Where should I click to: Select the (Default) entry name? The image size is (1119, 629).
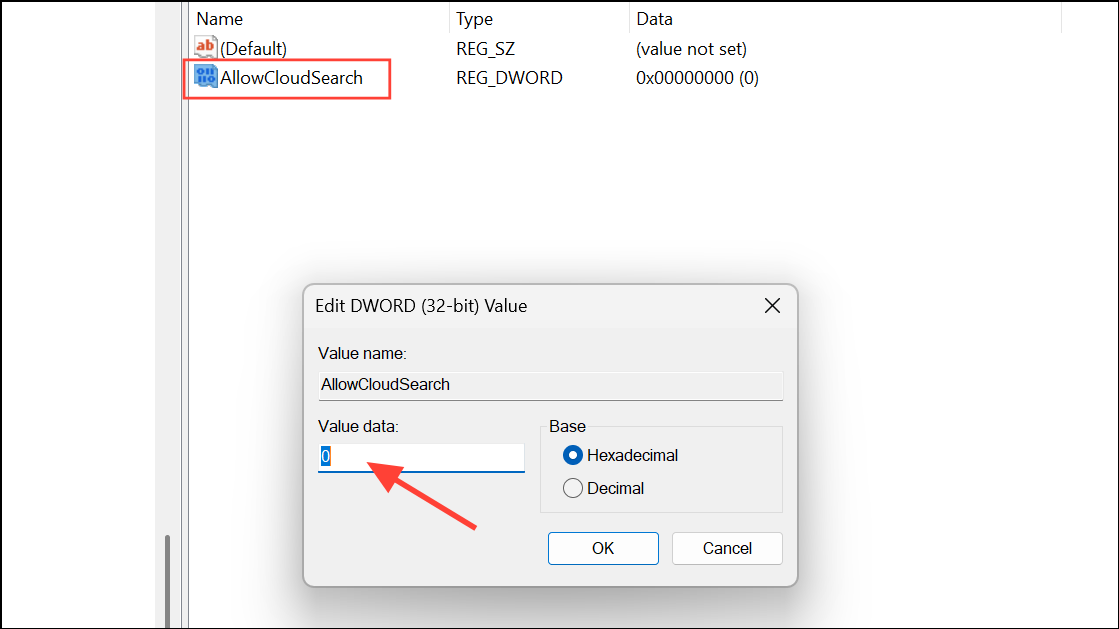coord(254,48)
